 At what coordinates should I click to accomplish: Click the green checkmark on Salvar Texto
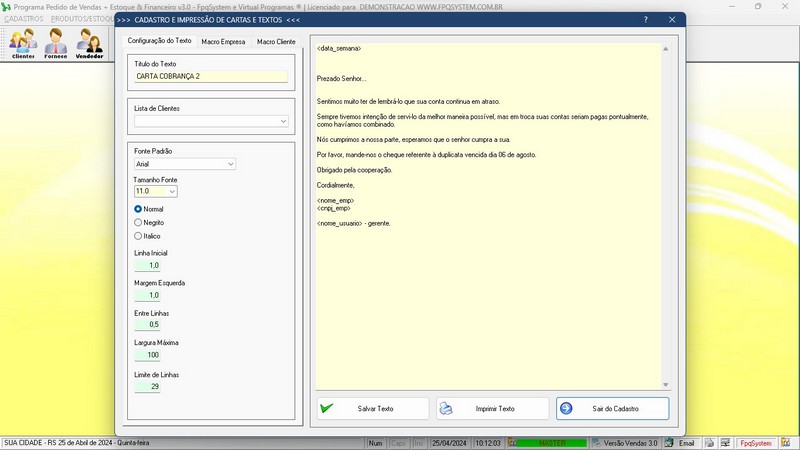(x=327, y=408)
